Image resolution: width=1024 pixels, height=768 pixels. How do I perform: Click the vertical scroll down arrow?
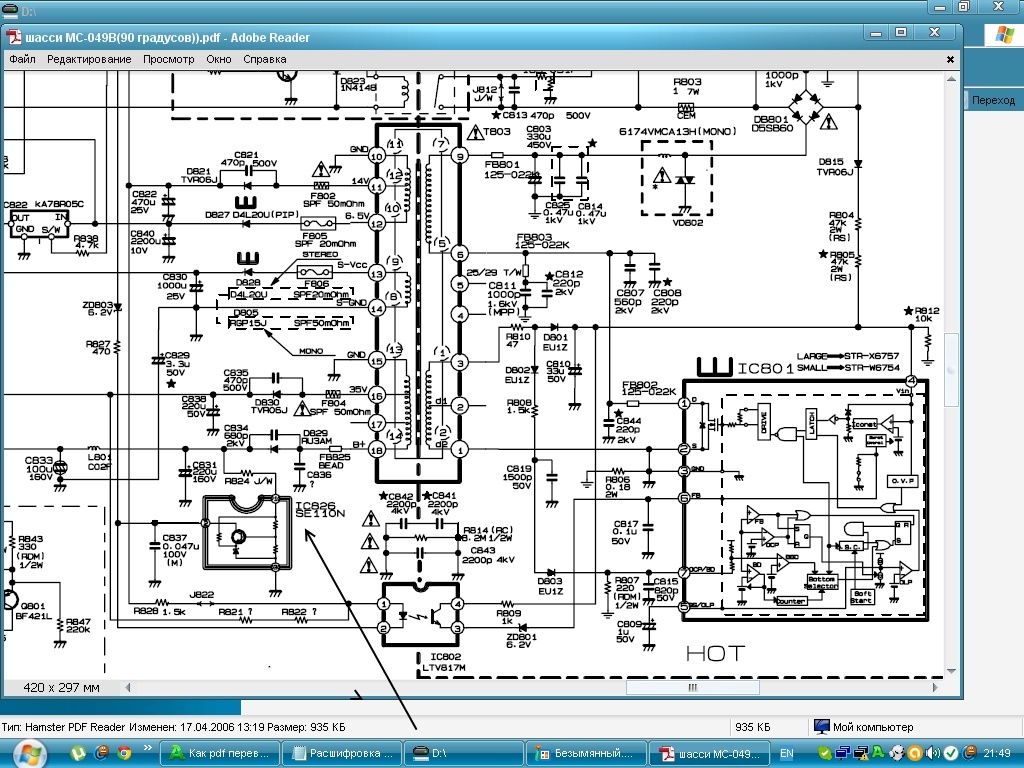[952, 671]
